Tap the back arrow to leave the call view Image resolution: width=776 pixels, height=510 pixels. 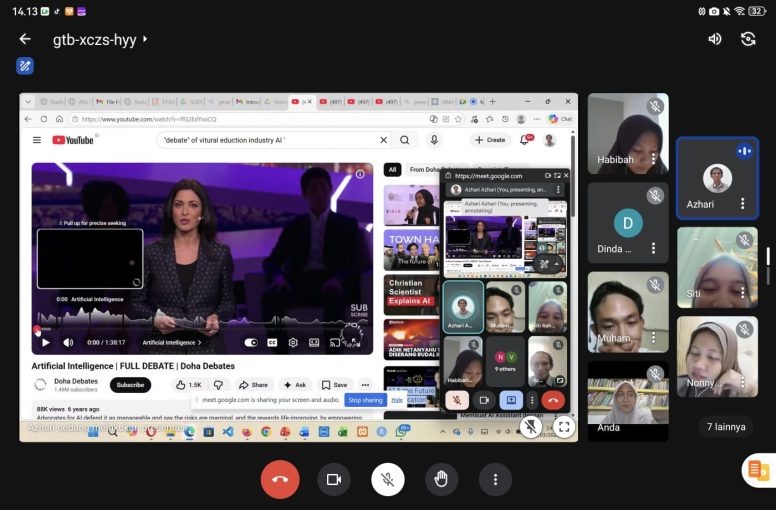pos(25,39)
